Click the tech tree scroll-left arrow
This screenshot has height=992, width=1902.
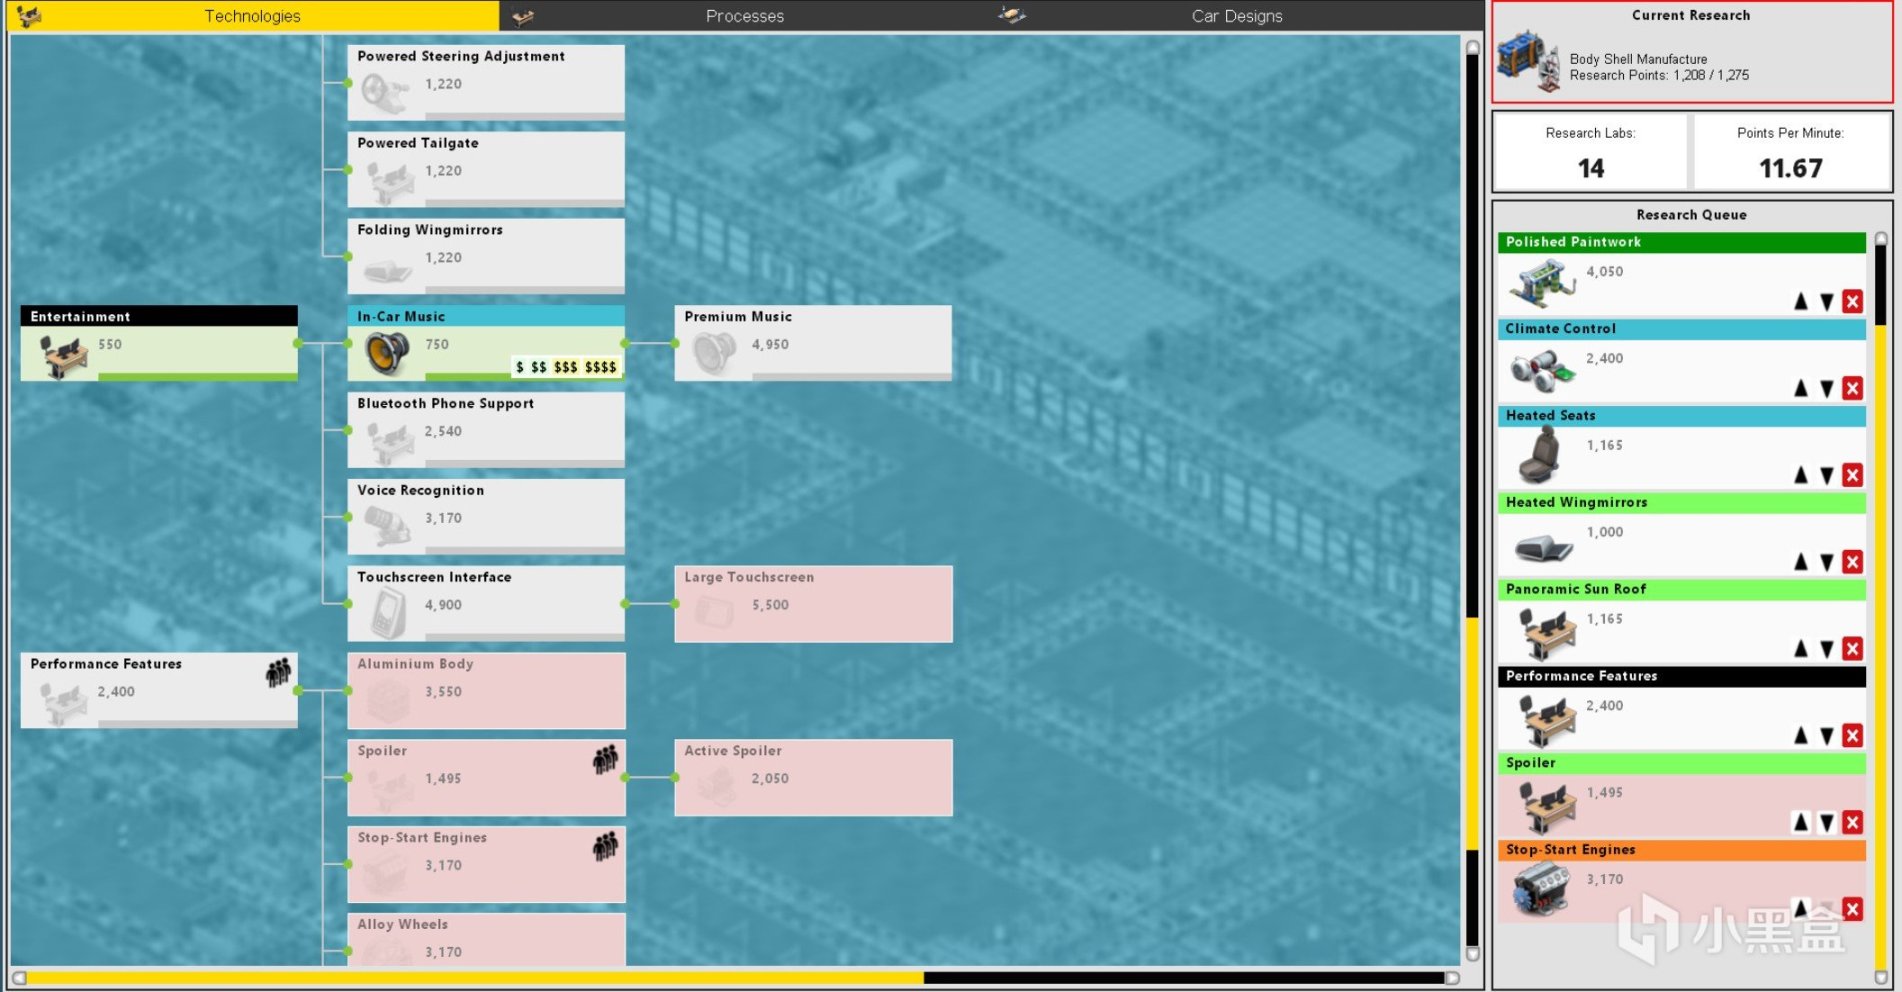coord(19,978)
